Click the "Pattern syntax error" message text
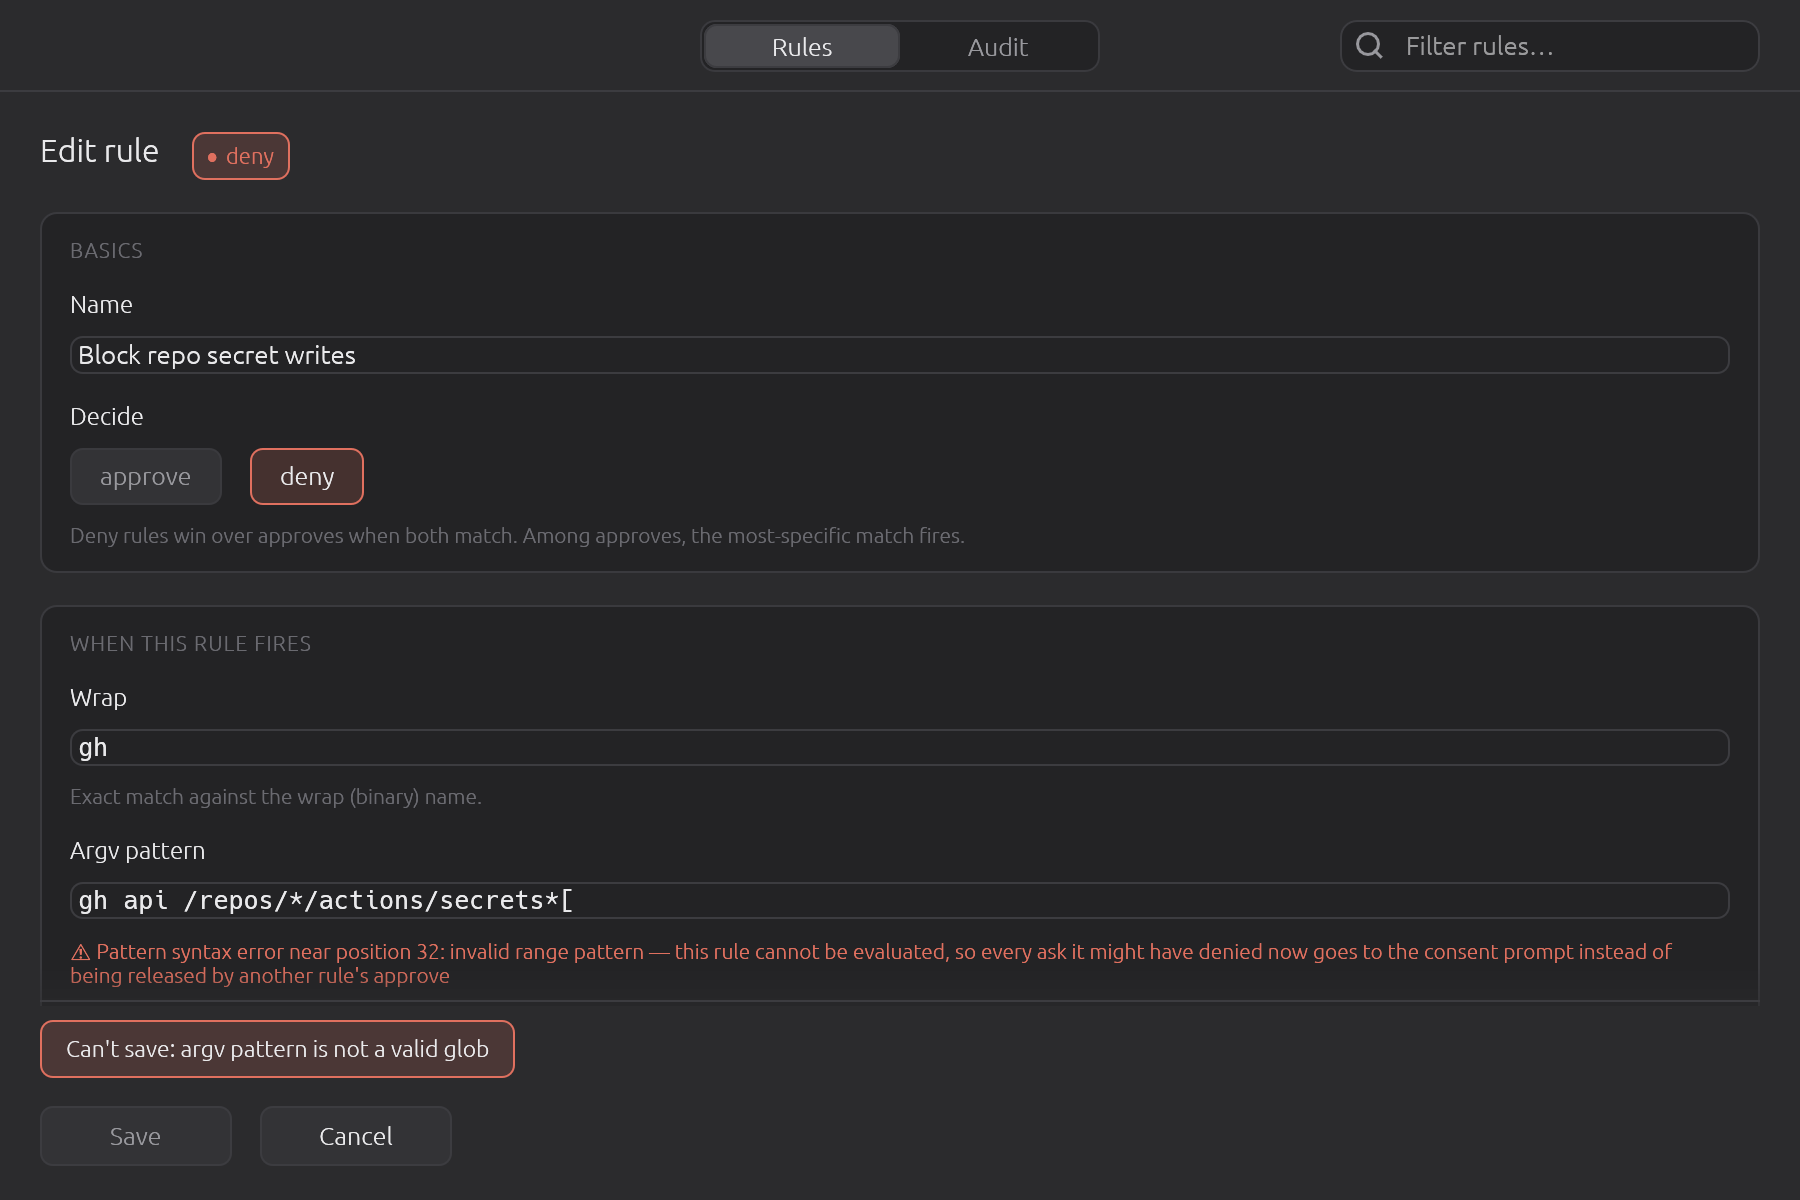1800x1200 pixels. coord(870,964)
